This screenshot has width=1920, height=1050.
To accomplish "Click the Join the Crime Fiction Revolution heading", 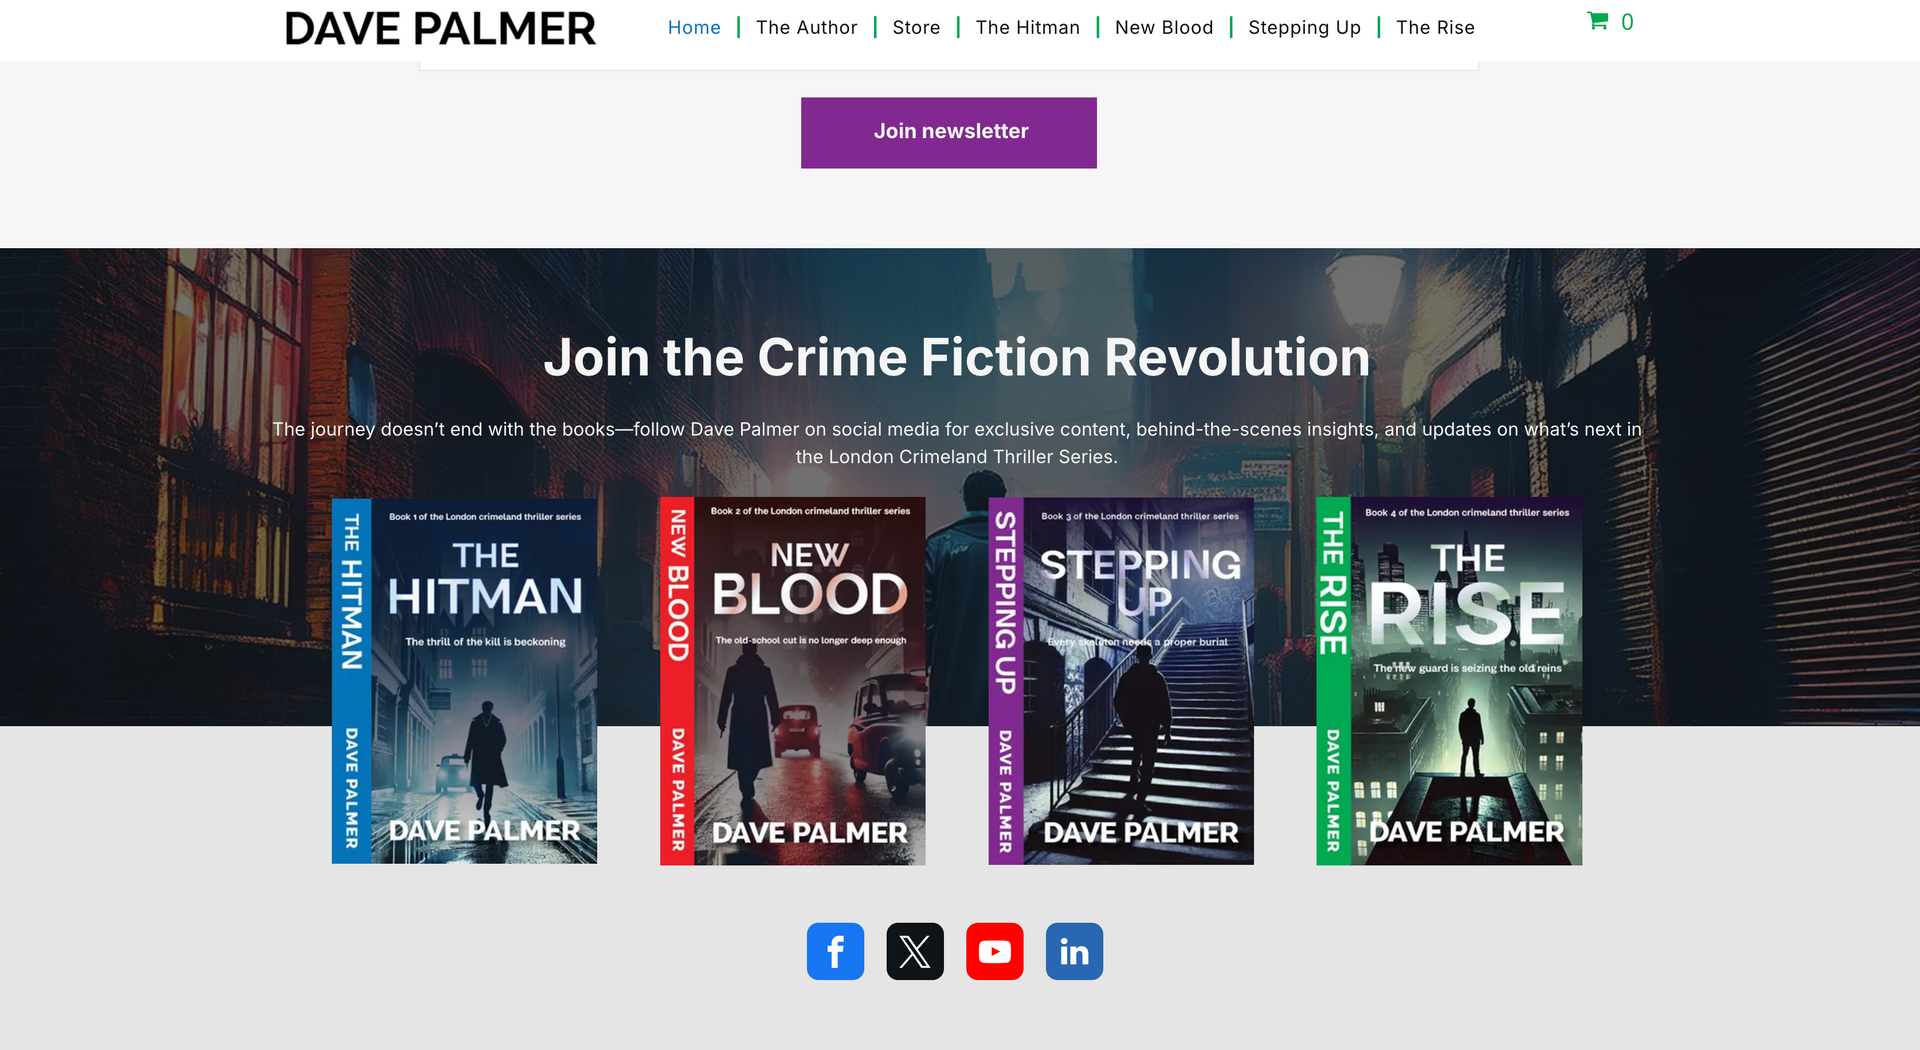I will tap(957, 357).
